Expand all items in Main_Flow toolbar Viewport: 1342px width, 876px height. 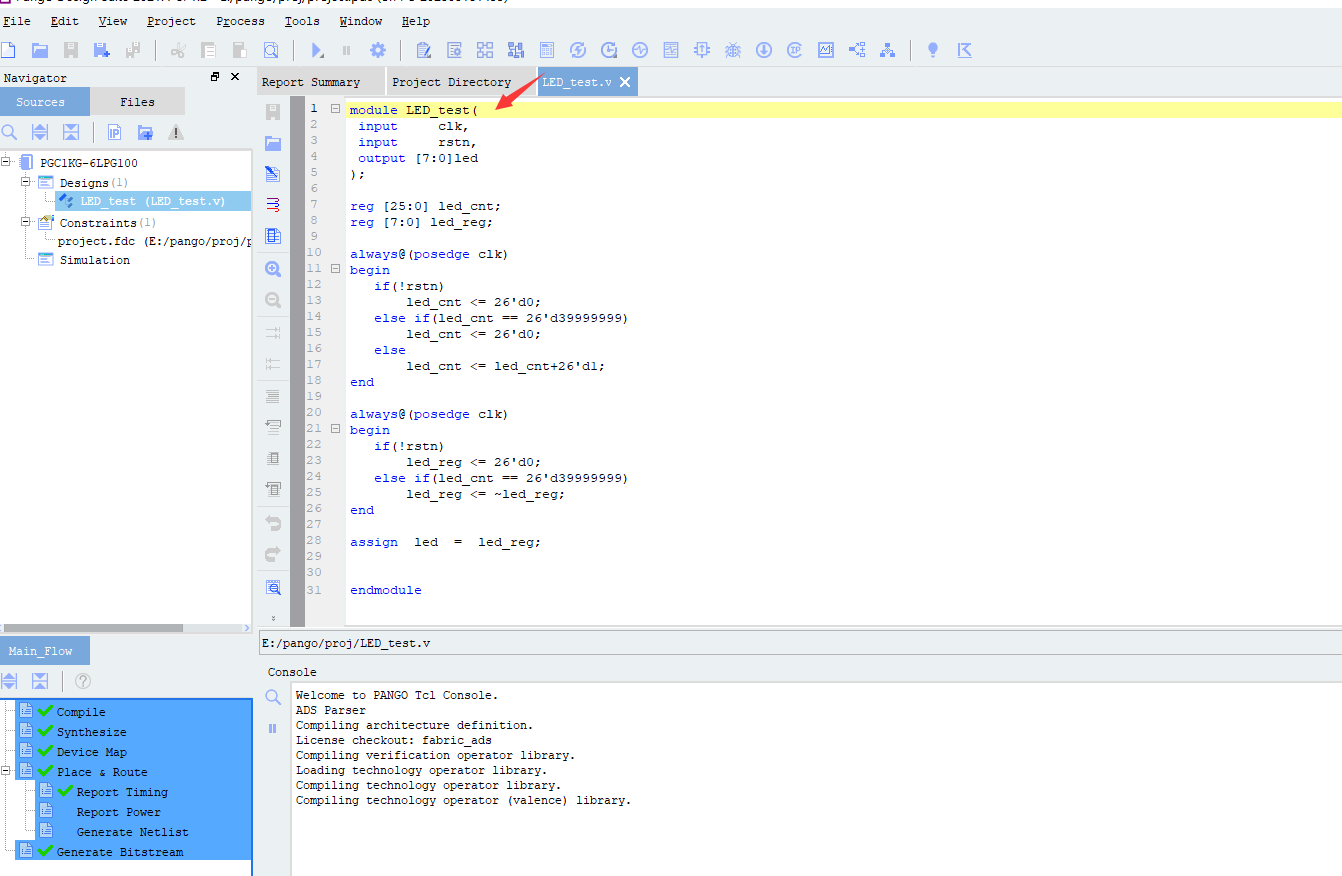9,681
